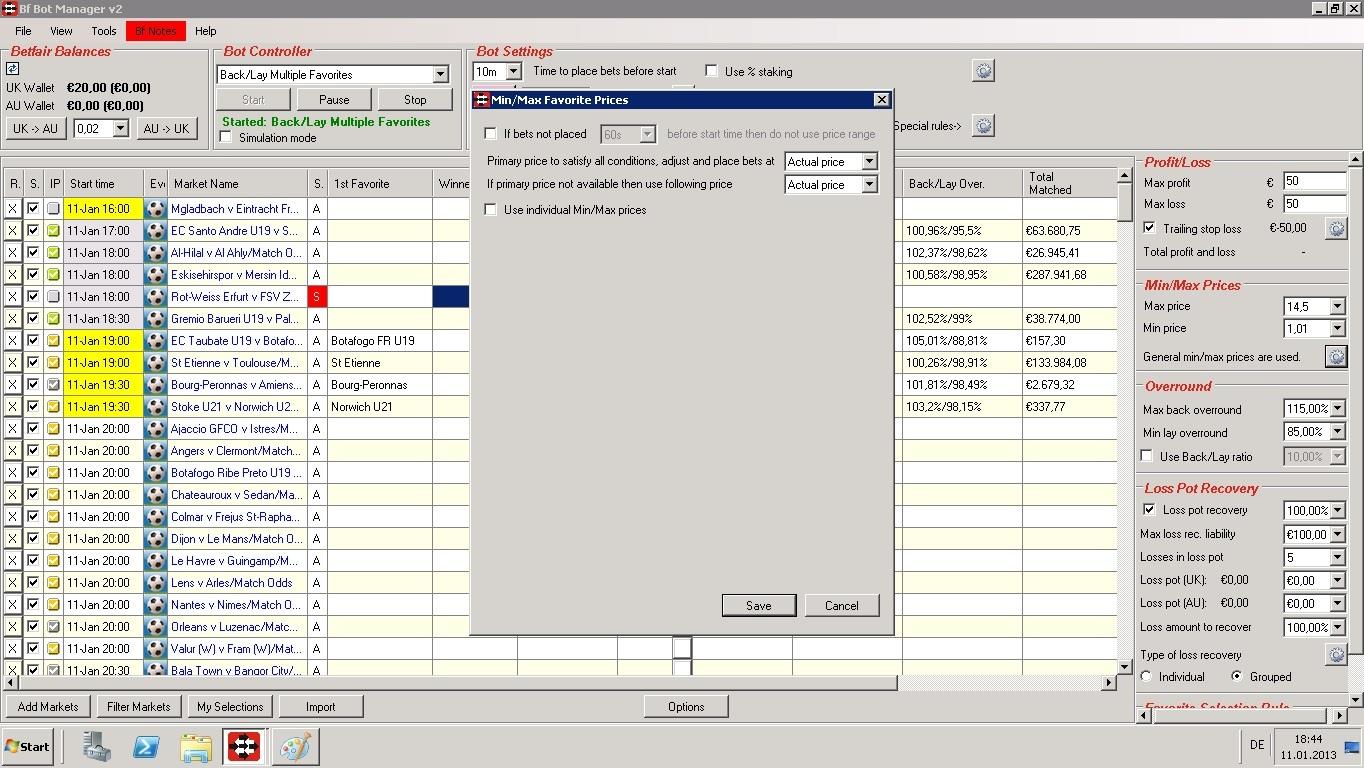Pause the running bot
This screenshot has width=1364, height=768.
pos(334,100)
